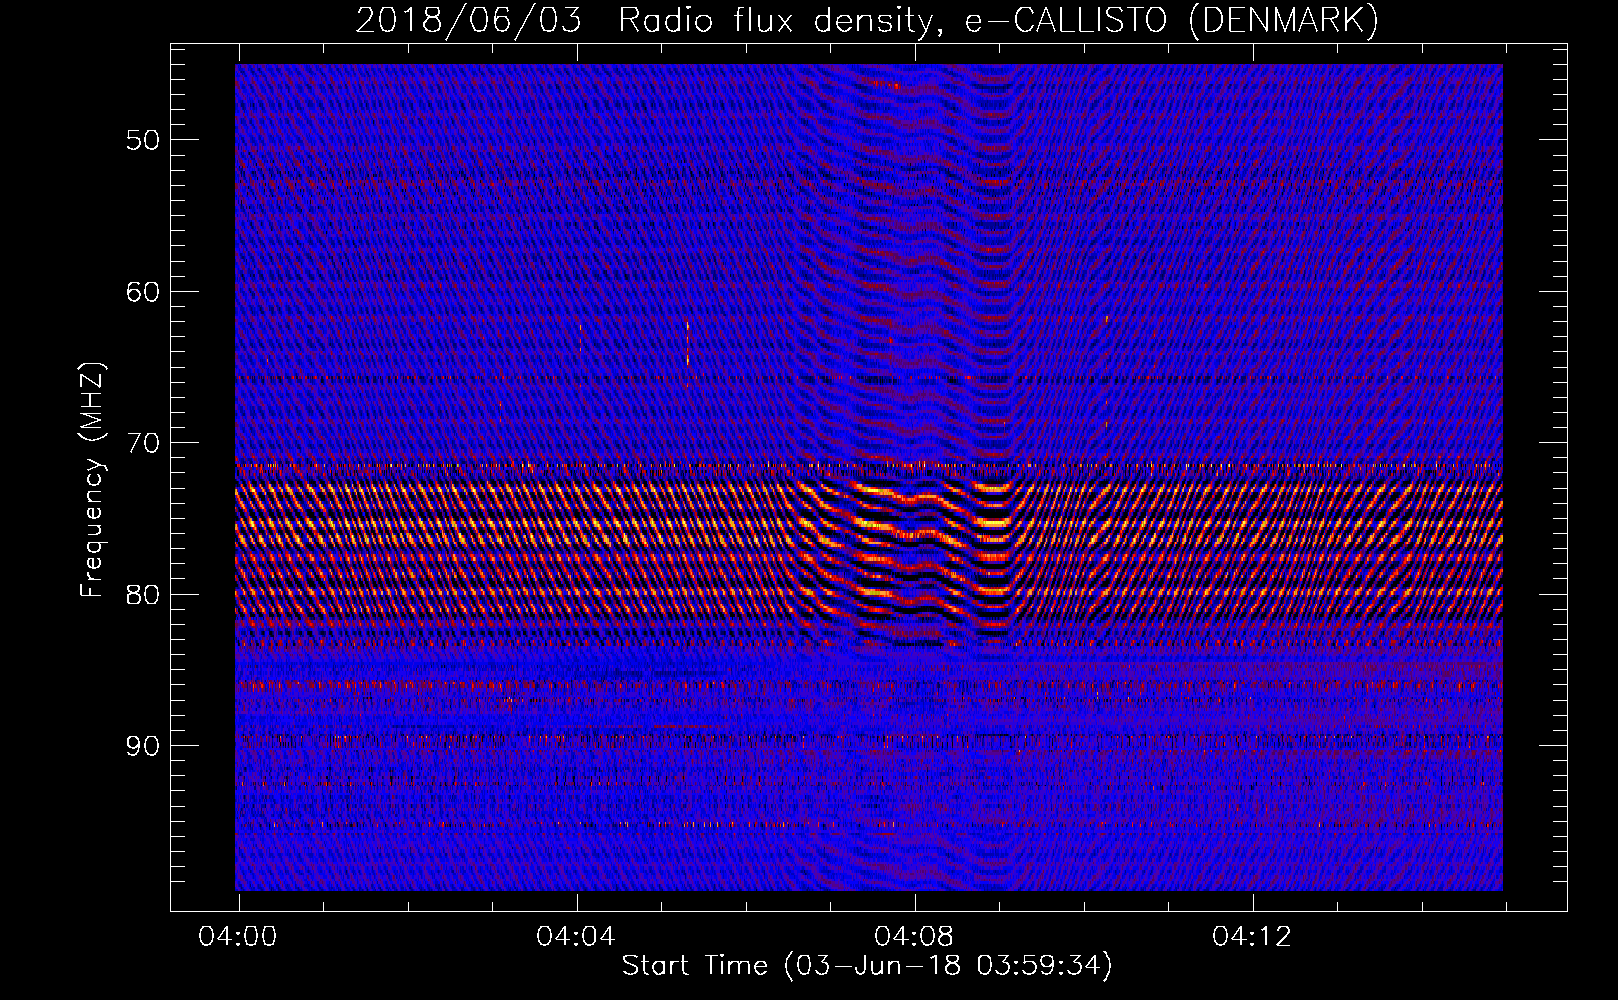Click the 04:12 time tick label
This screenshot has height=1000, width=1618.
(x=1252, y=937)
